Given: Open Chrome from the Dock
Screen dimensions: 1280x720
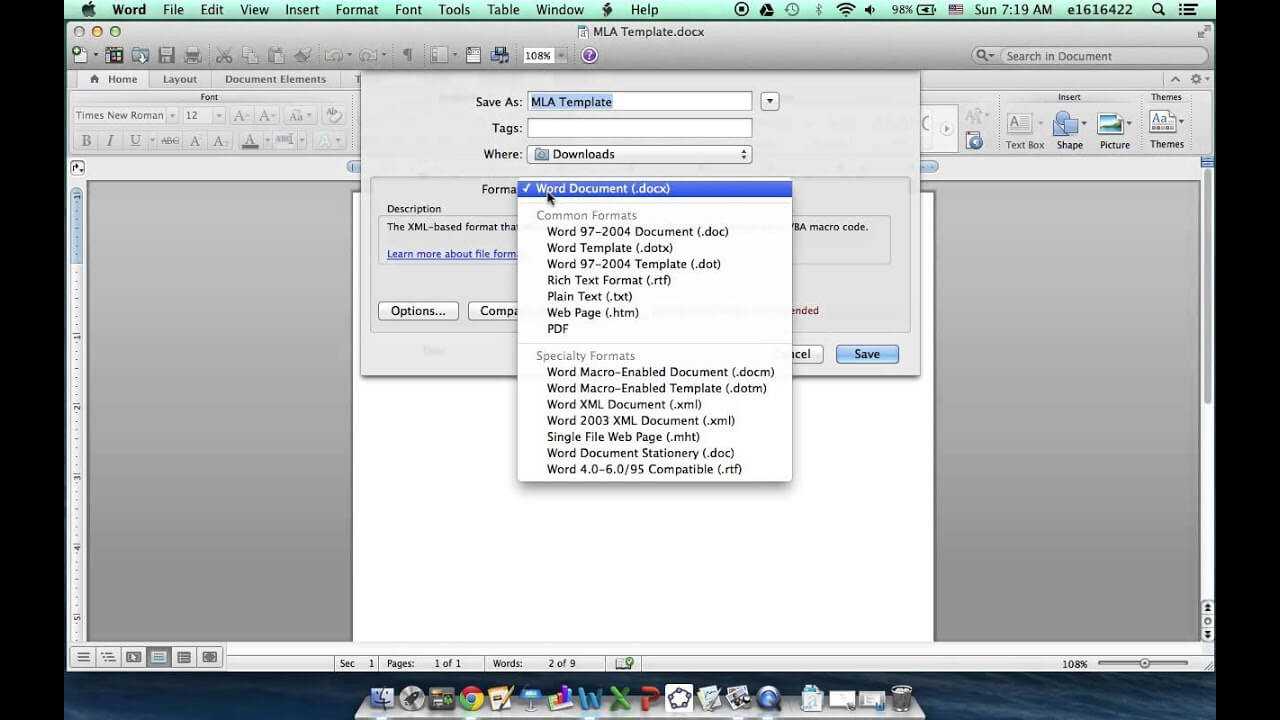Looking at the screenshot, I should pyautogui.click(x=471, y=697).
